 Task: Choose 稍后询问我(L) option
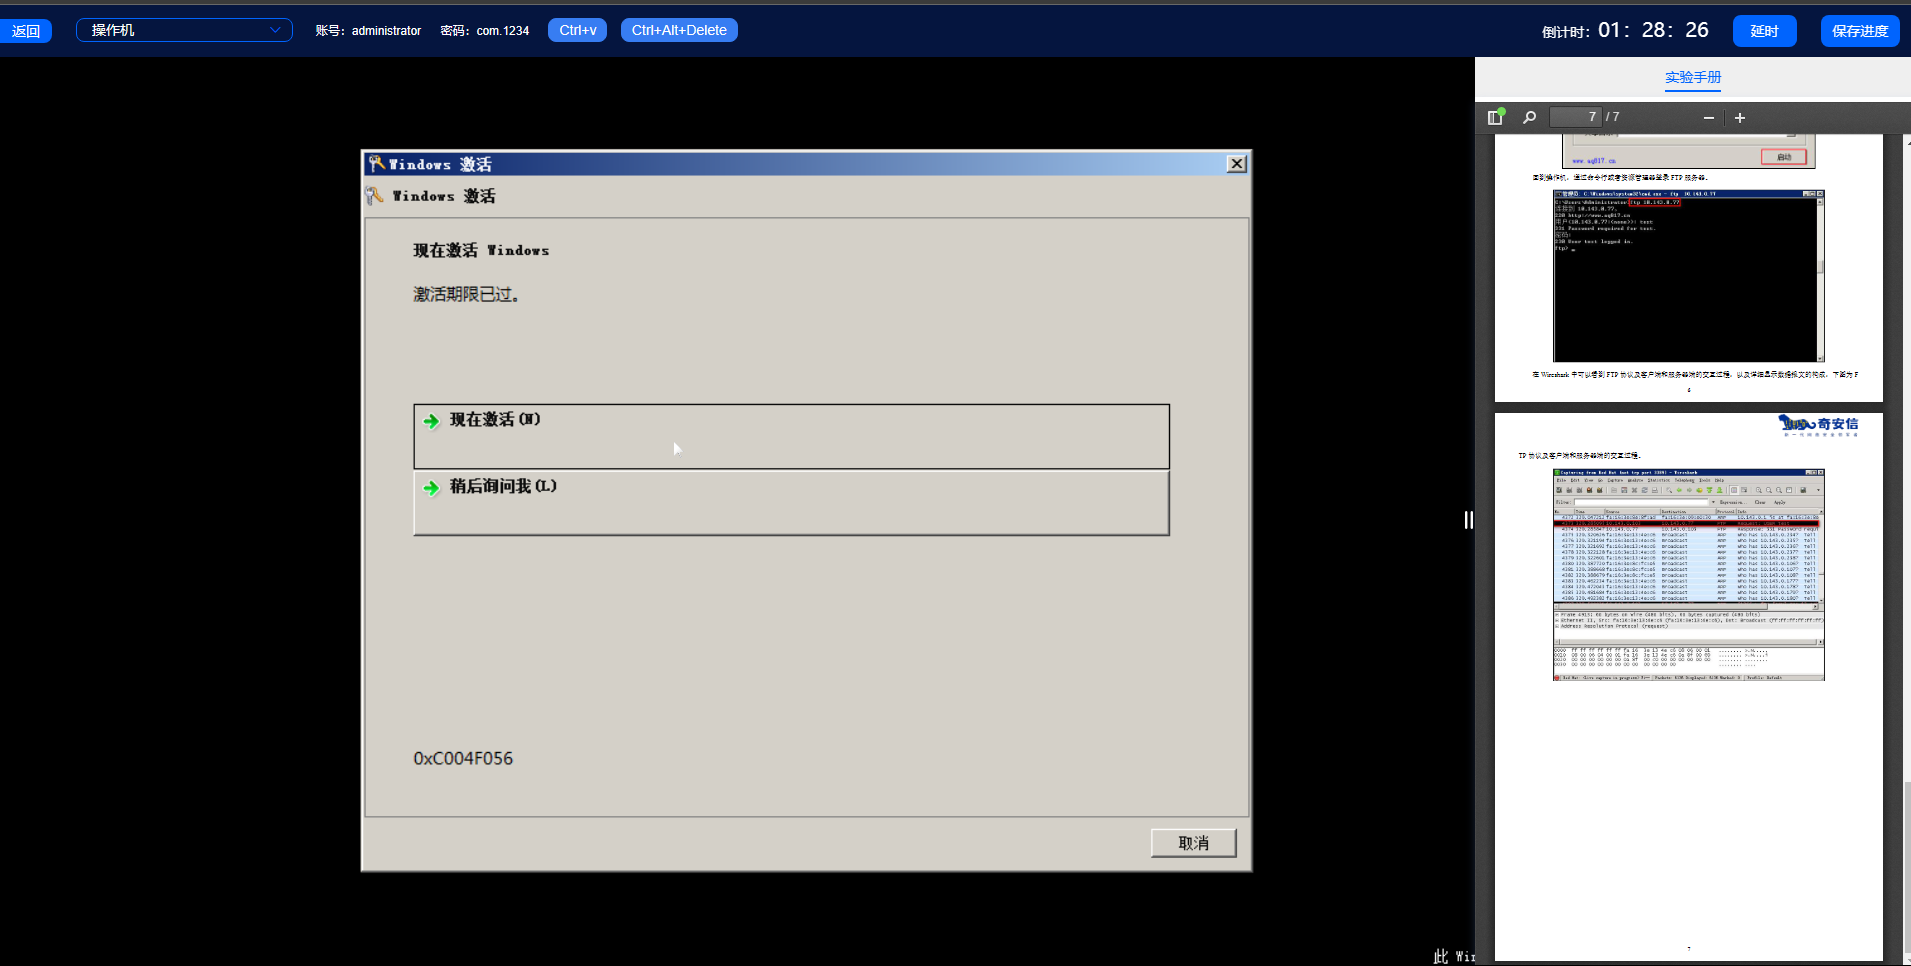point(791,503)
